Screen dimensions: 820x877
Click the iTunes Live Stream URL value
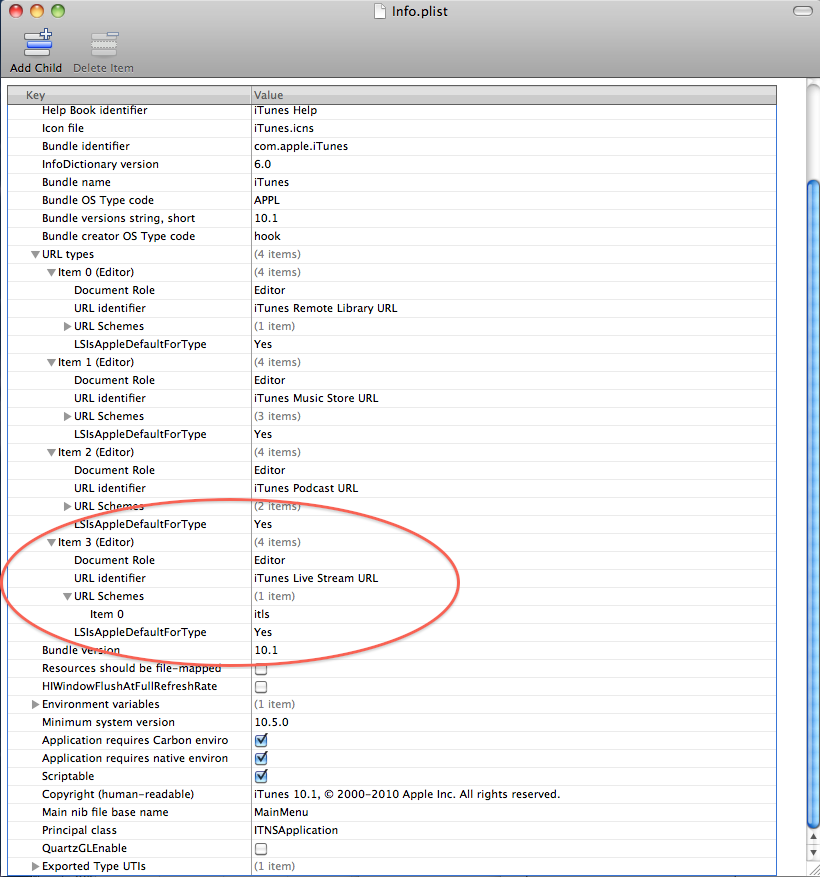tap(316, 578)
